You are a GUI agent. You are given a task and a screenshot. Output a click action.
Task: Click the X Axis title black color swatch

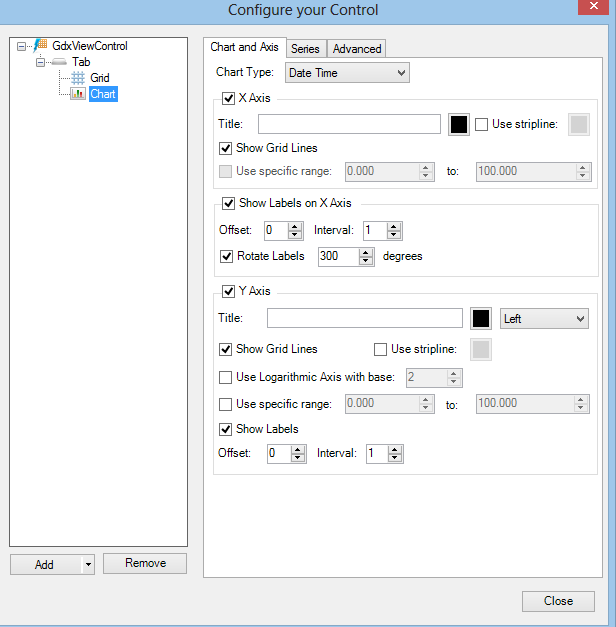(x=459, y=124)
